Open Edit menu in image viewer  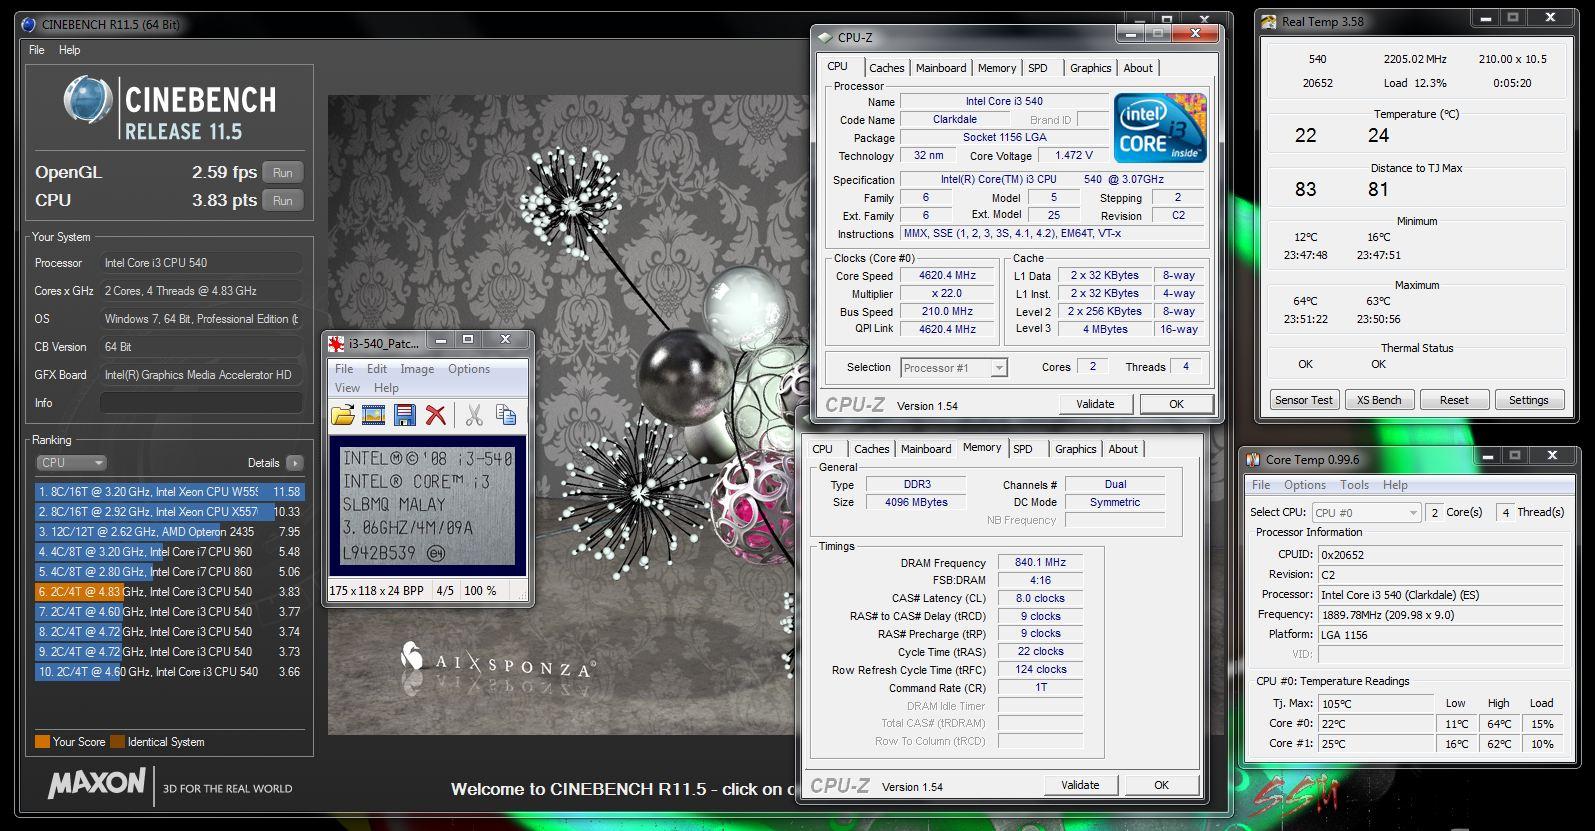click(377, 369)
